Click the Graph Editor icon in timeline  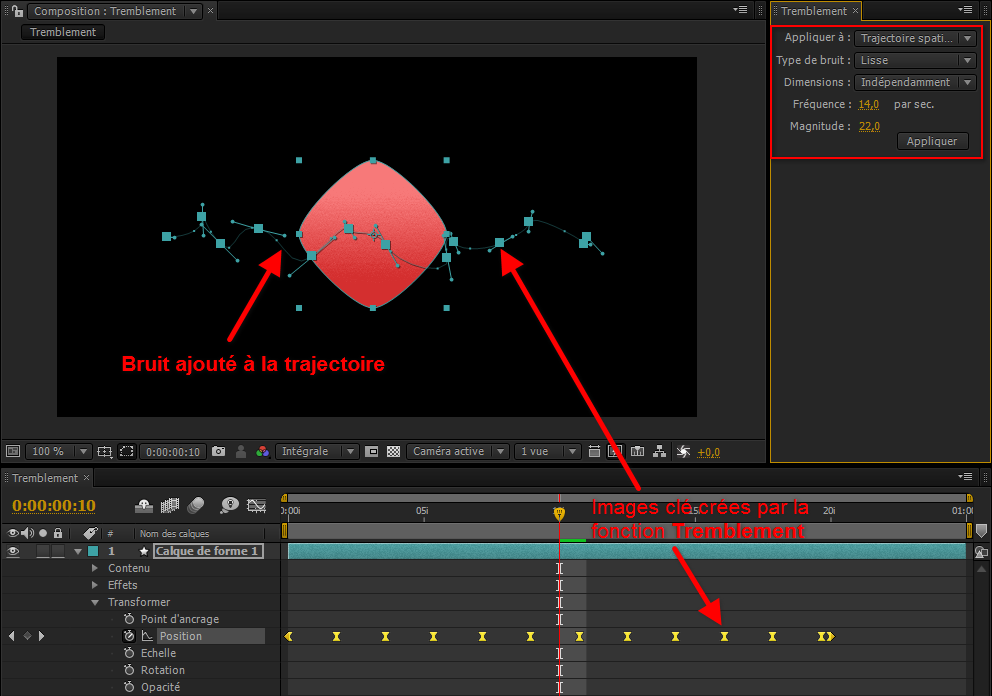(x=256, y=506)
